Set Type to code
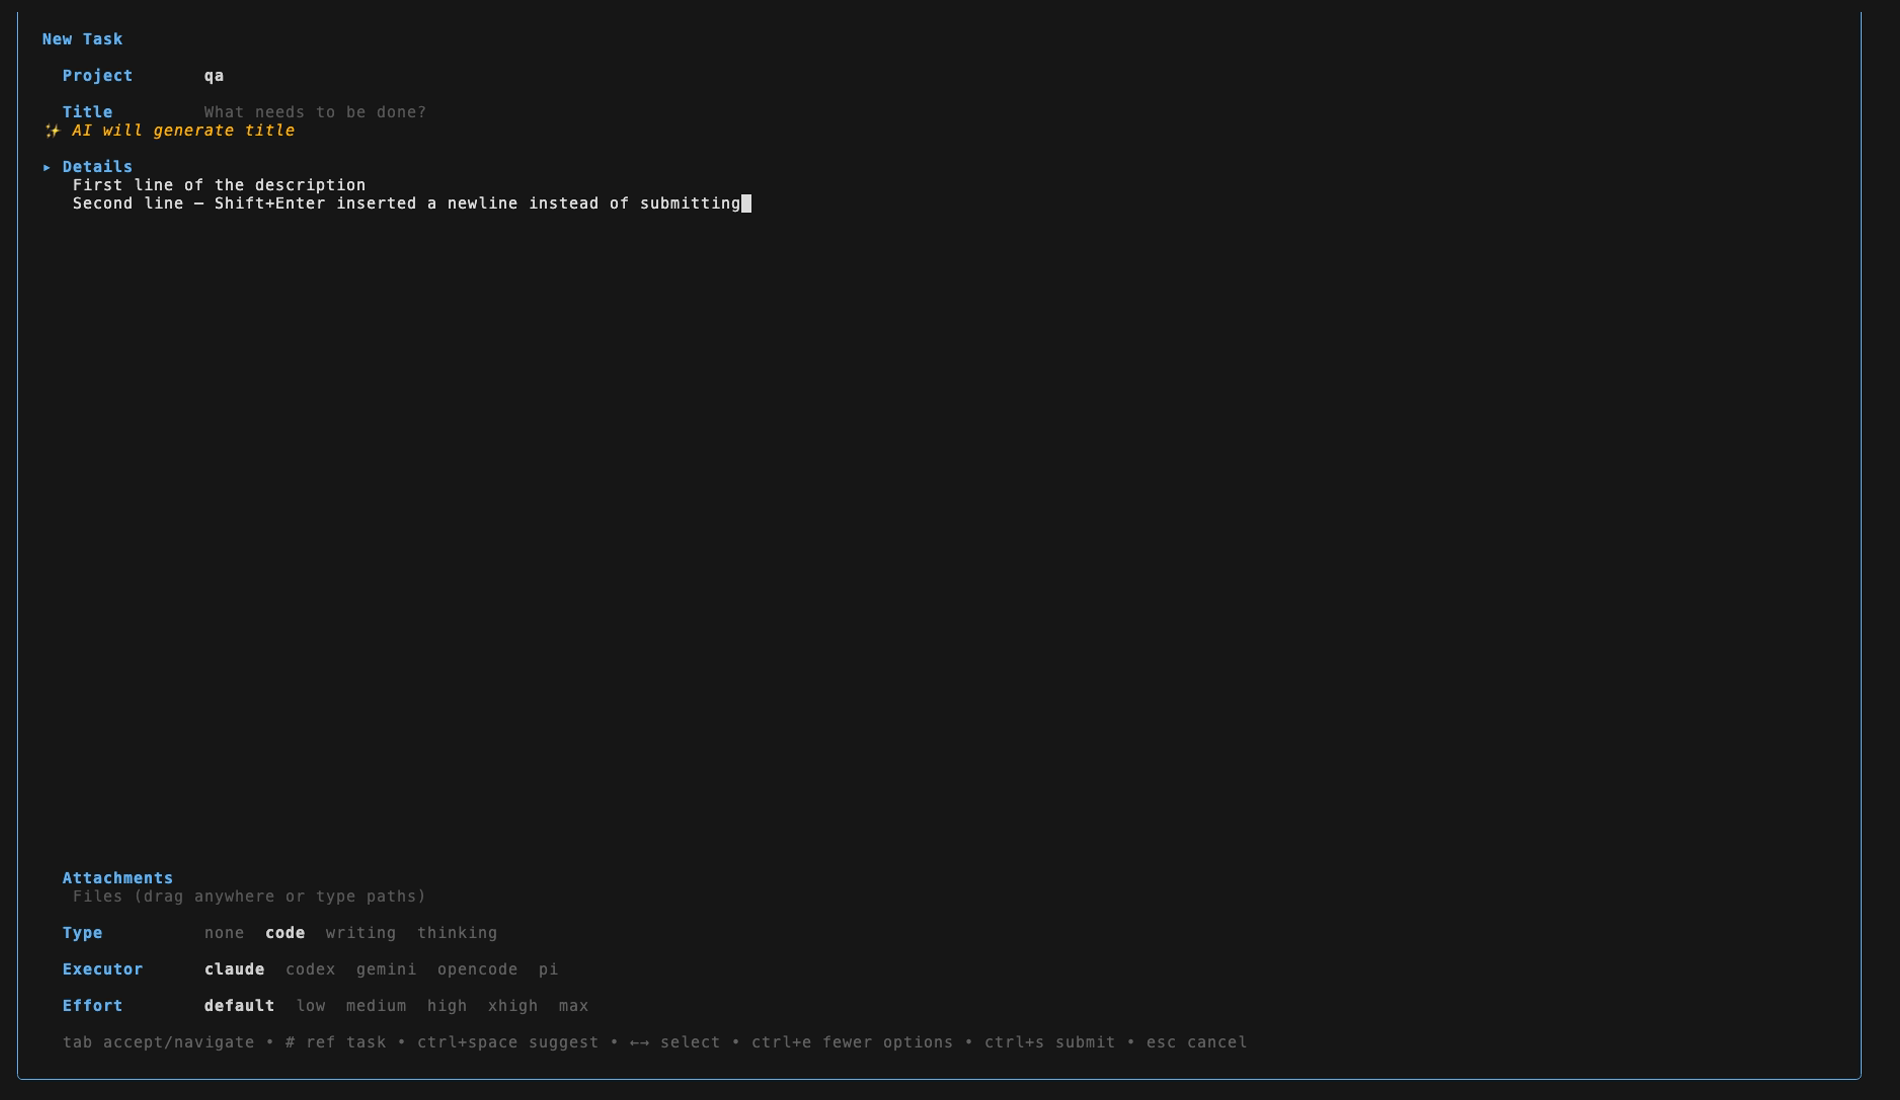The width and height of the screenshot is (1900, 1100). (285, 933)
